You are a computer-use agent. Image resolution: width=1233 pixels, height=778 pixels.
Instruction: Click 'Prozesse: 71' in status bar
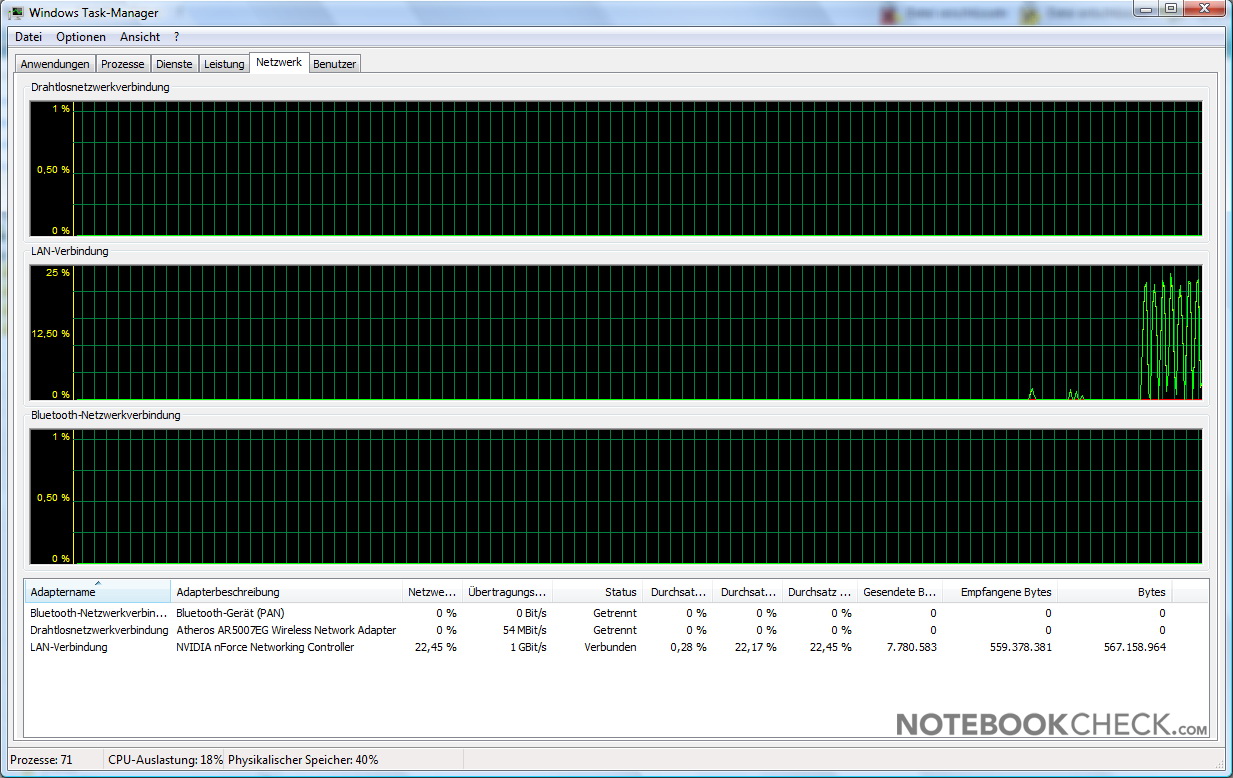click(42, 760)
